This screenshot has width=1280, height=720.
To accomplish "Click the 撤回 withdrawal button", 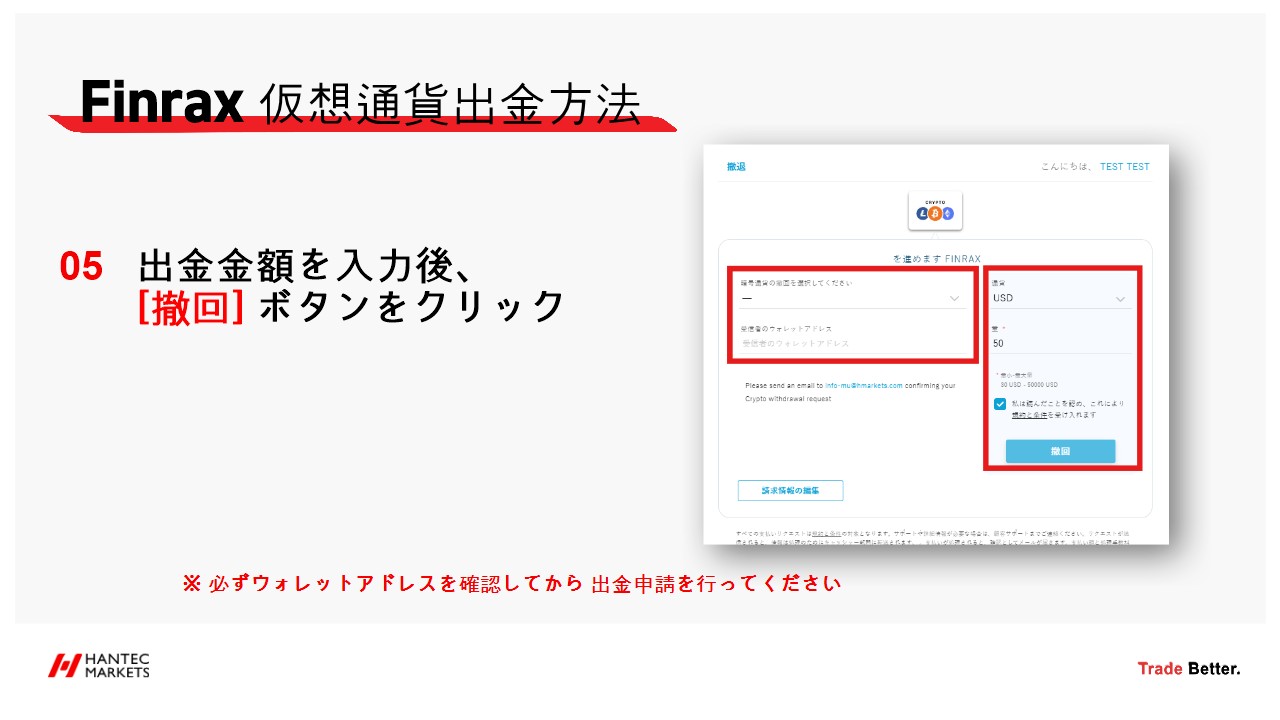I will pyautogui.click(x=1062, y=450).
